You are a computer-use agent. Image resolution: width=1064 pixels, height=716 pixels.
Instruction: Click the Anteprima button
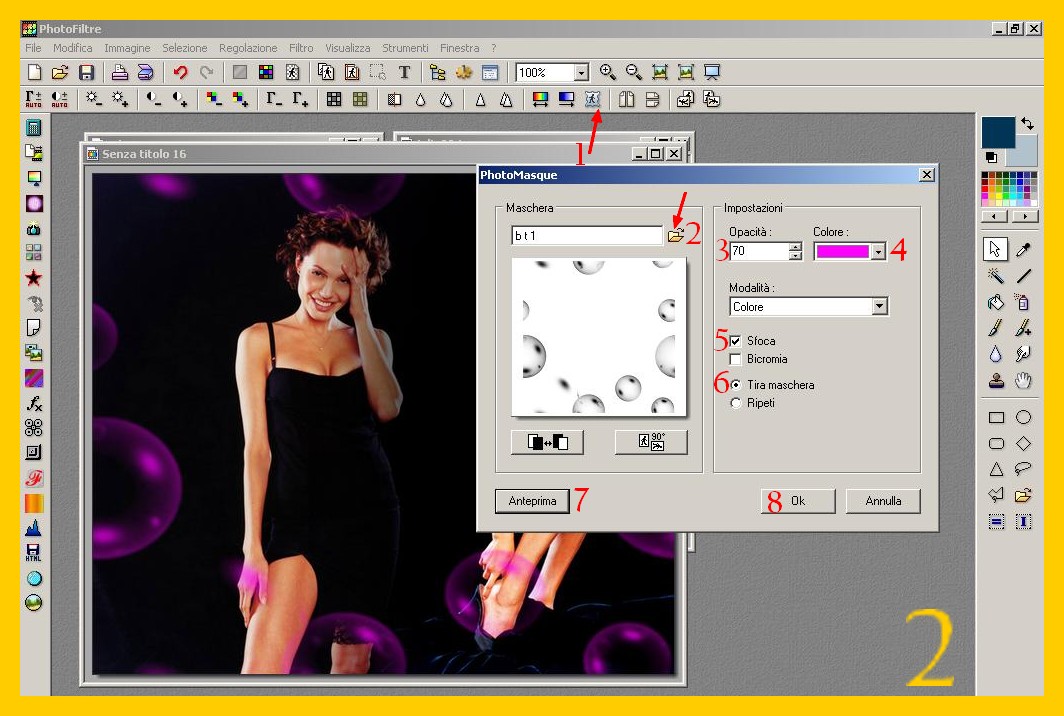pyautogui.click(x=532, y=501)
